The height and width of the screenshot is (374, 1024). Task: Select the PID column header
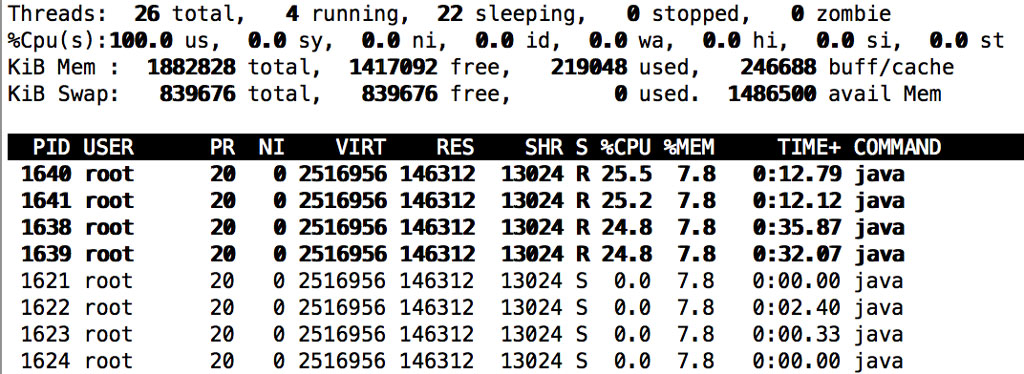coord(53,147)
